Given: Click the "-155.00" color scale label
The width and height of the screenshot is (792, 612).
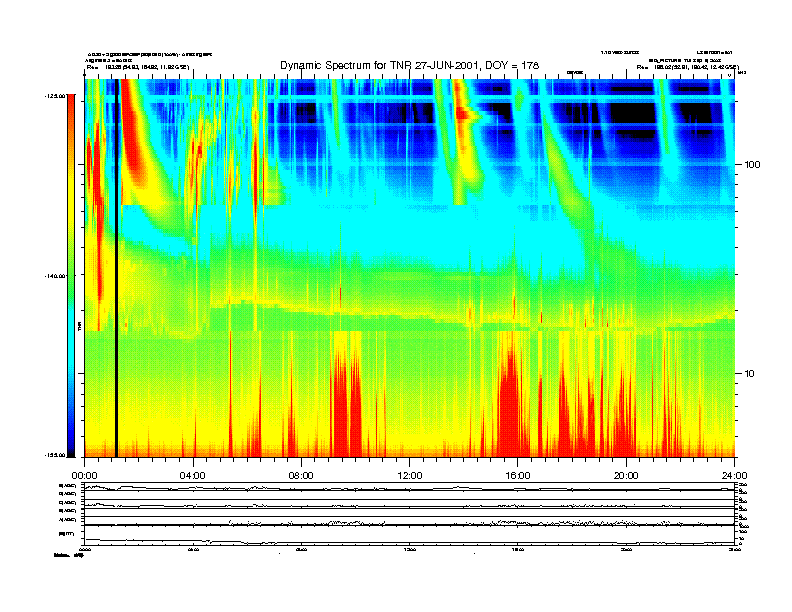Looking at the screenshot, I should 55,455.
